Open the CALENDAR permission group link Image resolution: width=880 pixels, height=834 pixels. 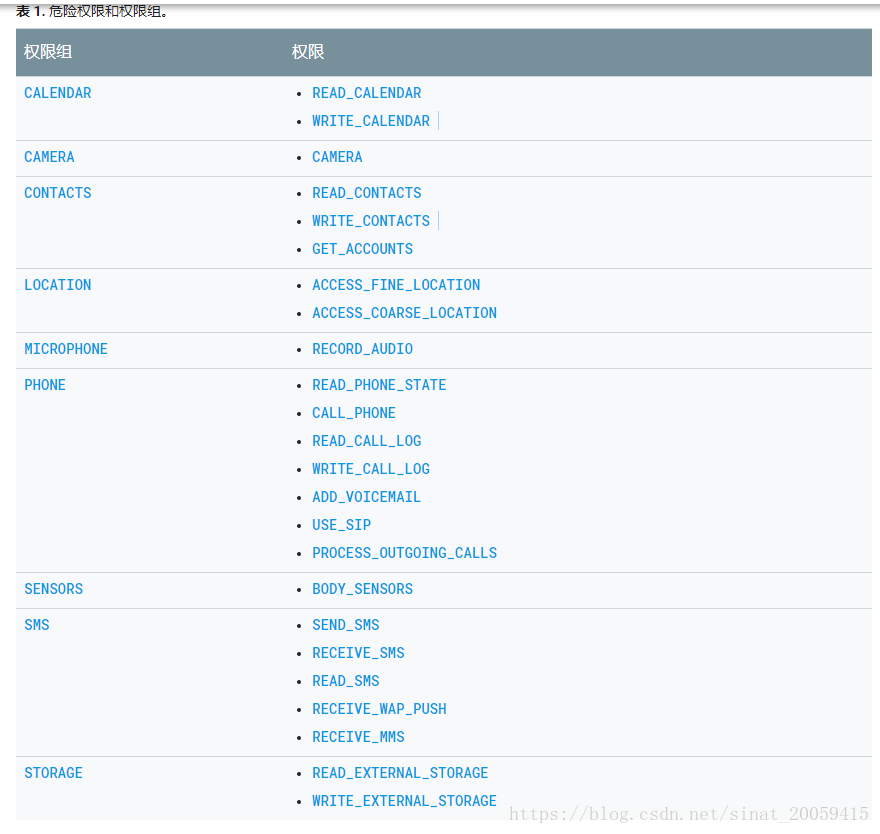[x=58, y=93]
